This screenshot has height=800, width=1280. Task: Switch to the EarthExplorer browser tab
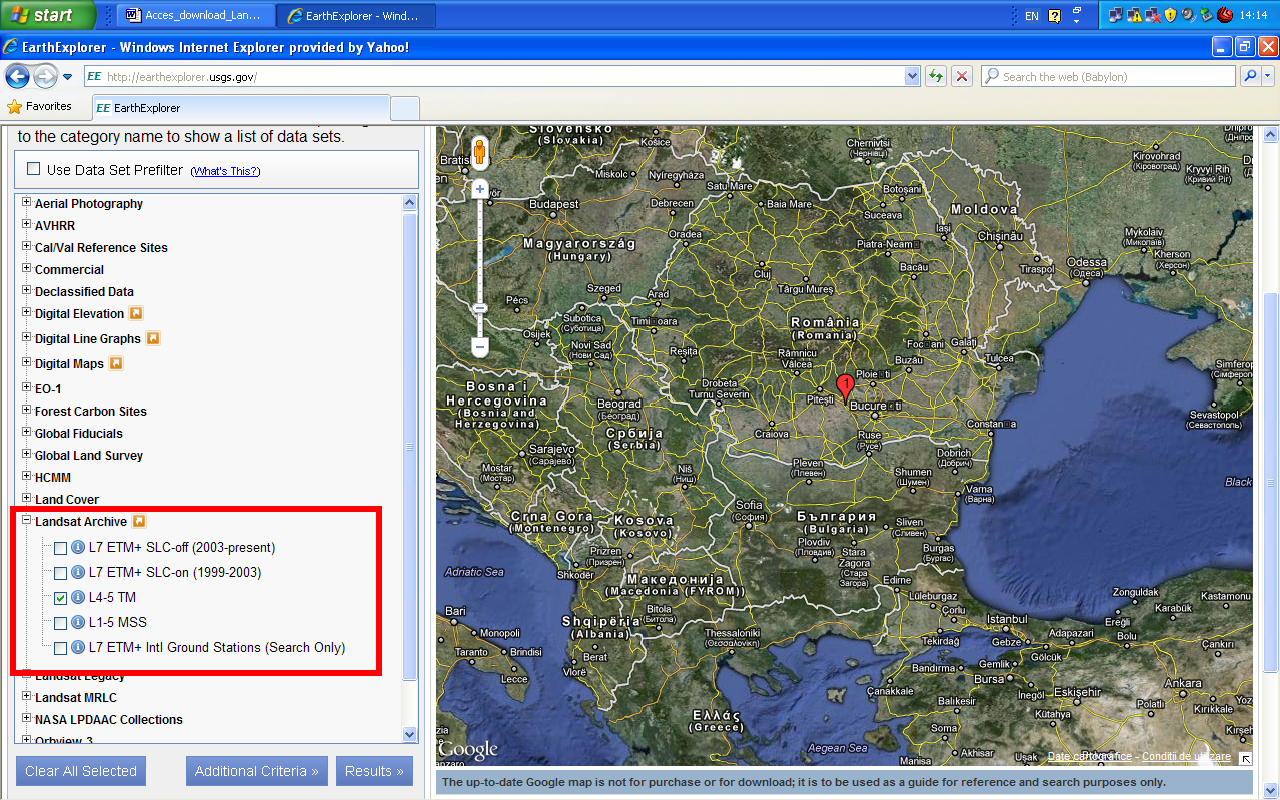241,107
